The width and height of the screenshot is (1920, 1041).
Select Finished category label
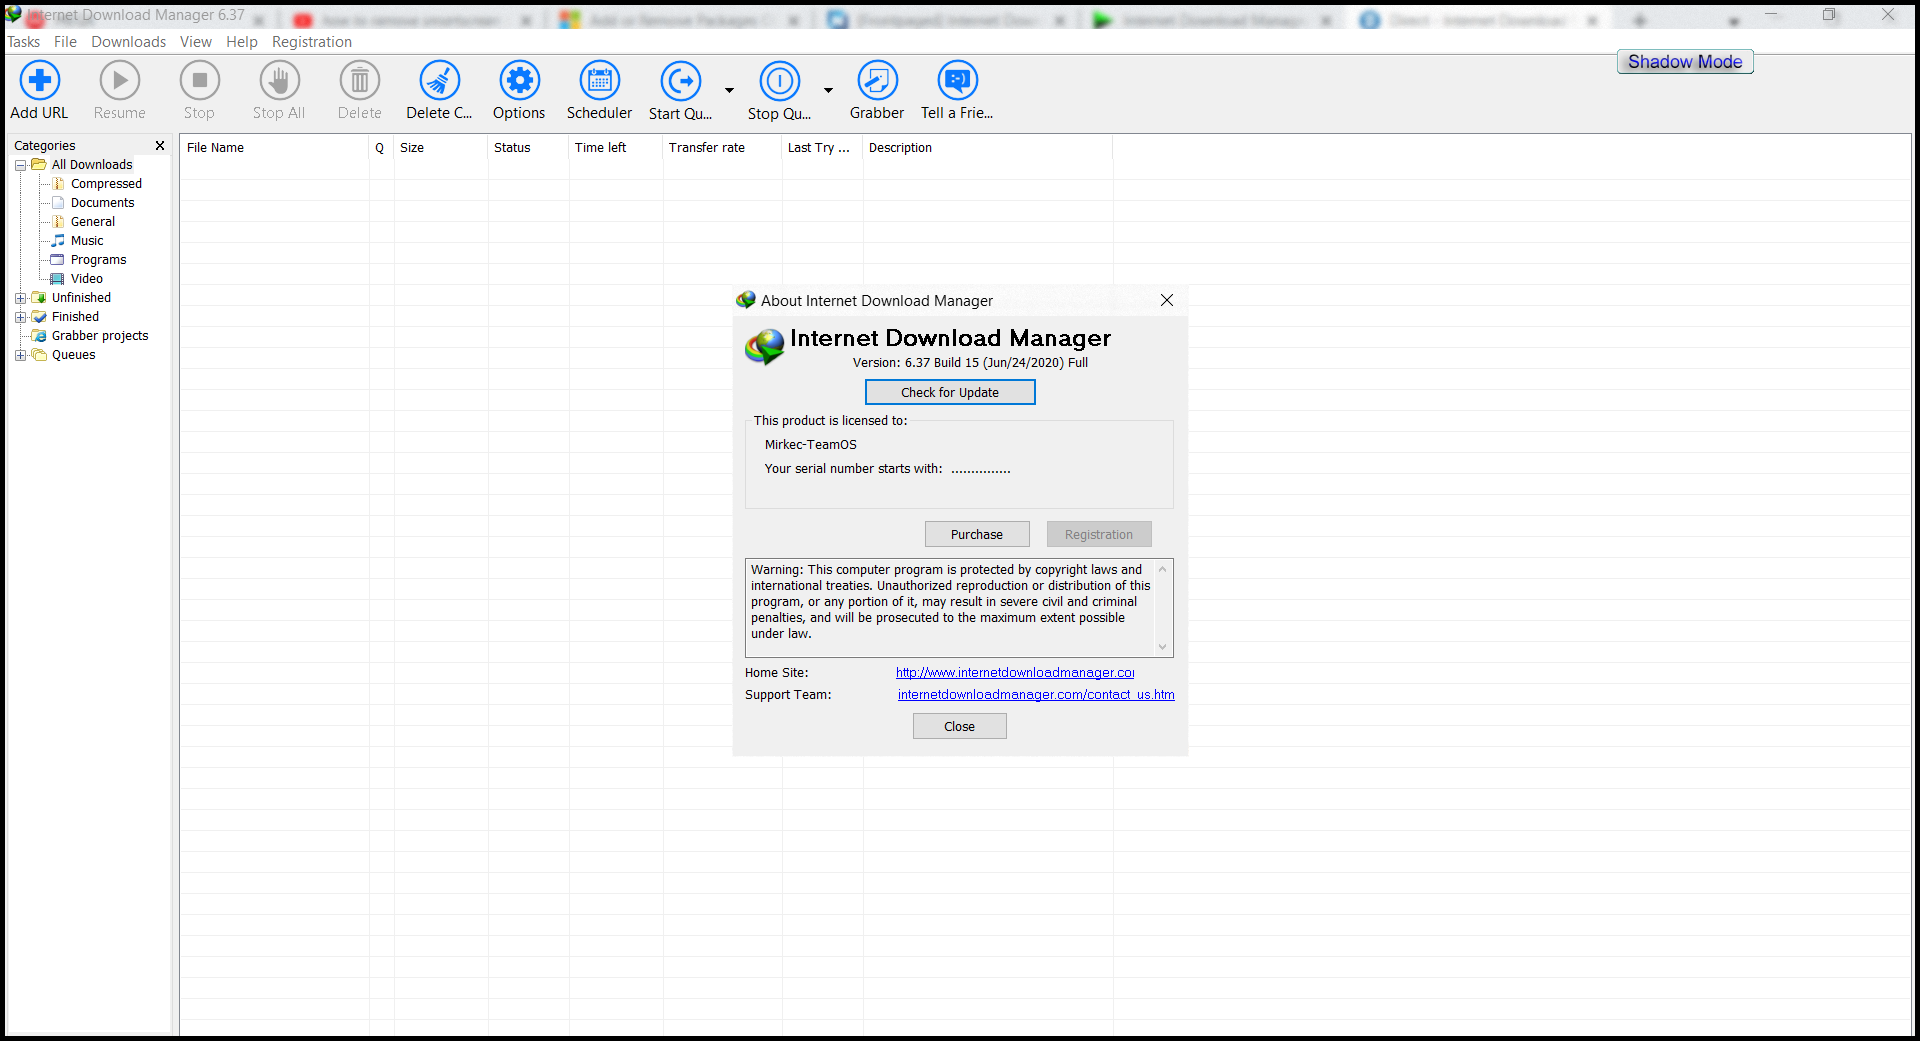75,317
